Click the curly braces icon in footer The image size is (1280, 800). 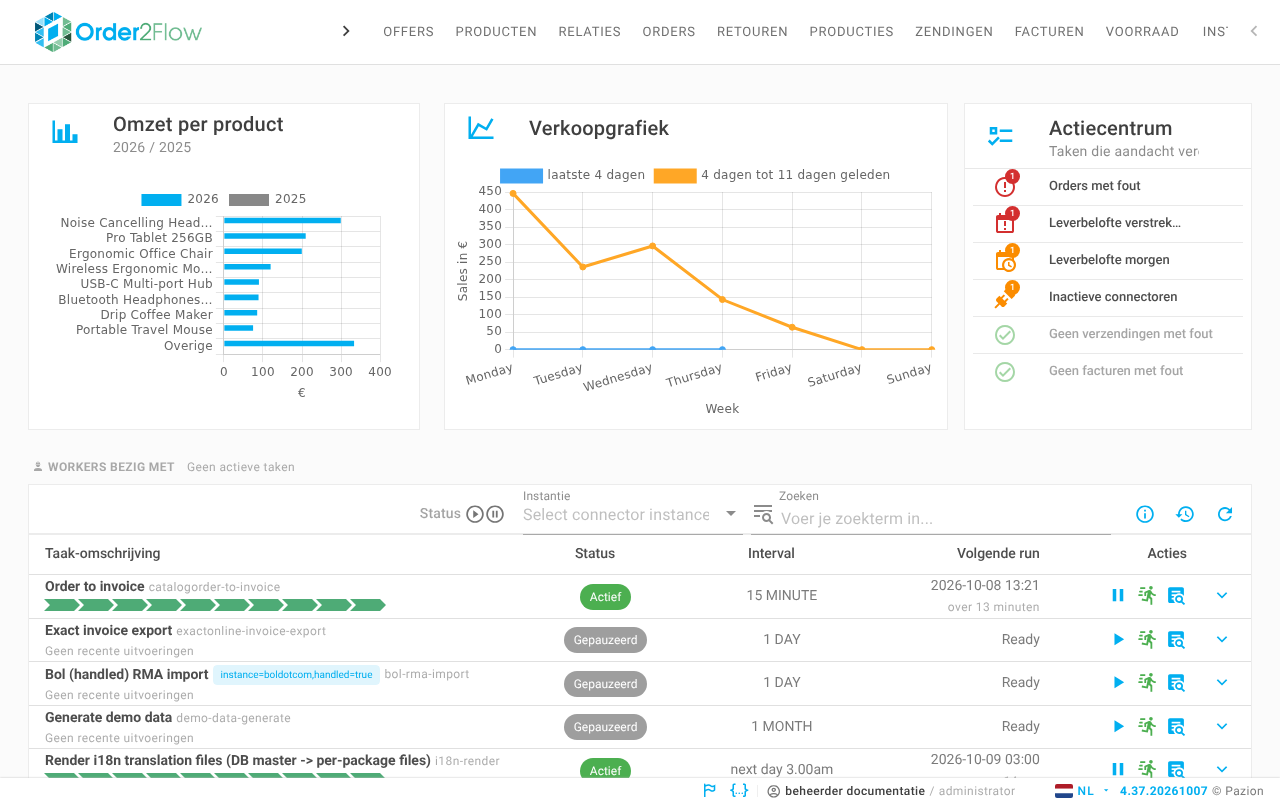pos(739,790)
